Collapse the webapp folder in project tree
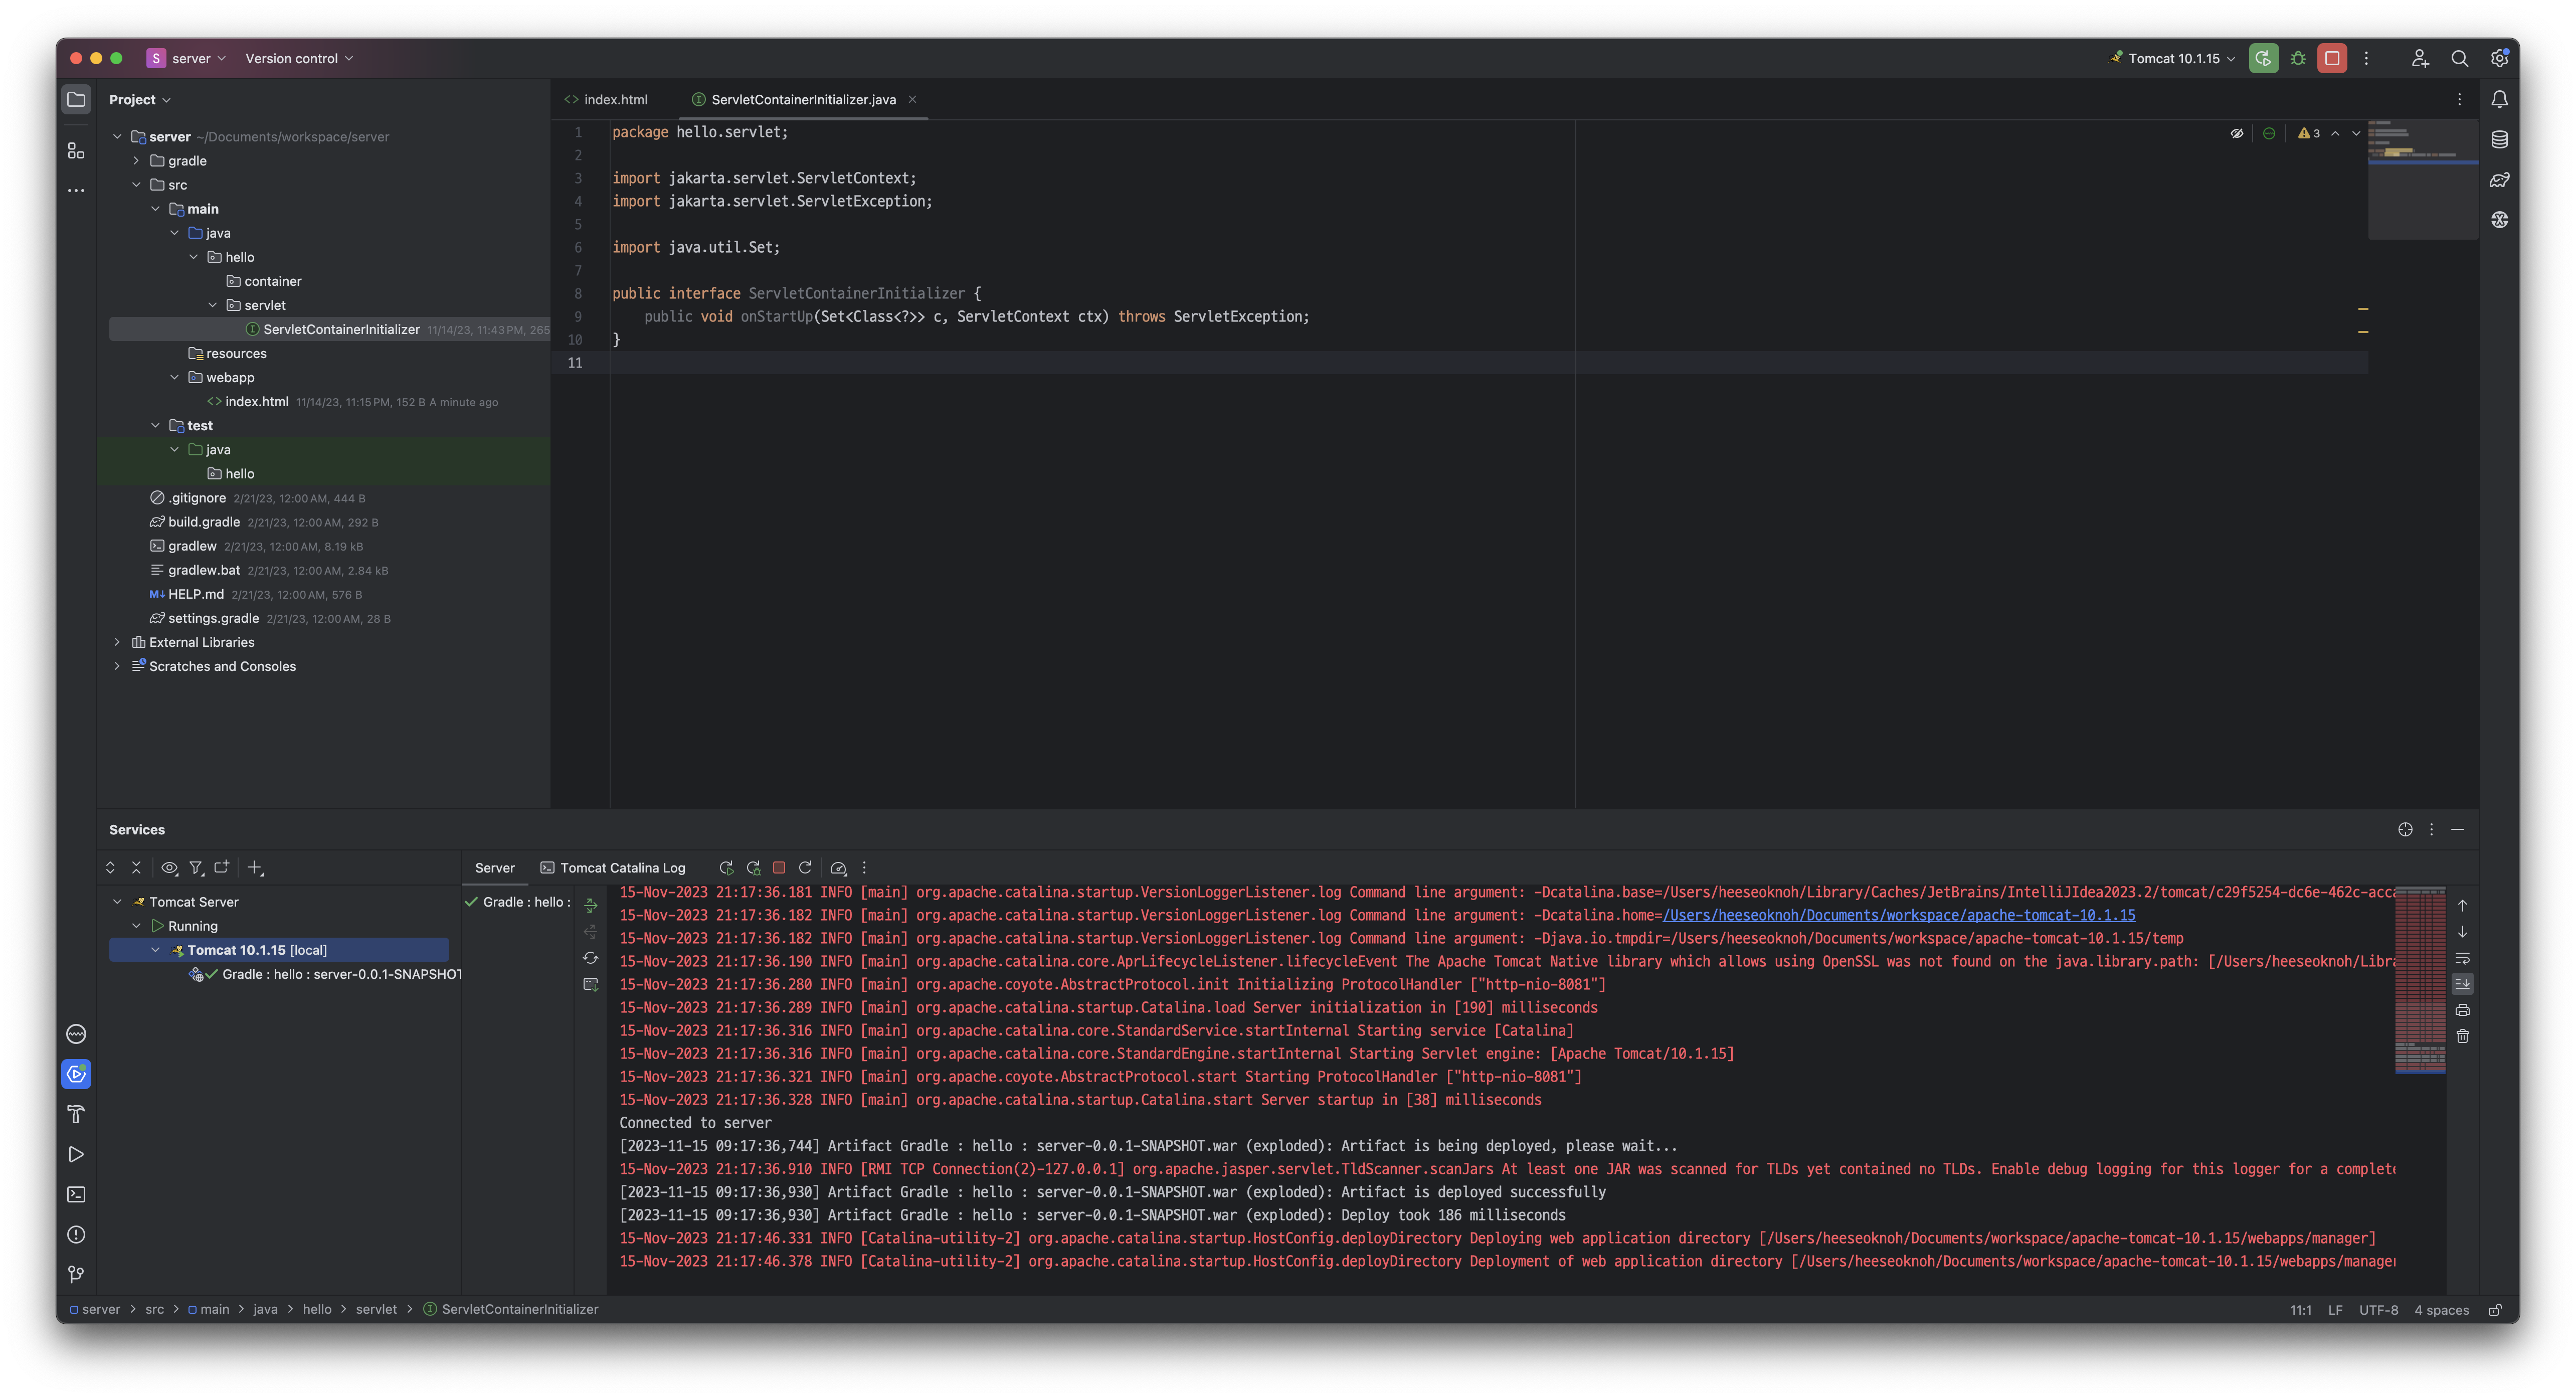 pos(175,378)
